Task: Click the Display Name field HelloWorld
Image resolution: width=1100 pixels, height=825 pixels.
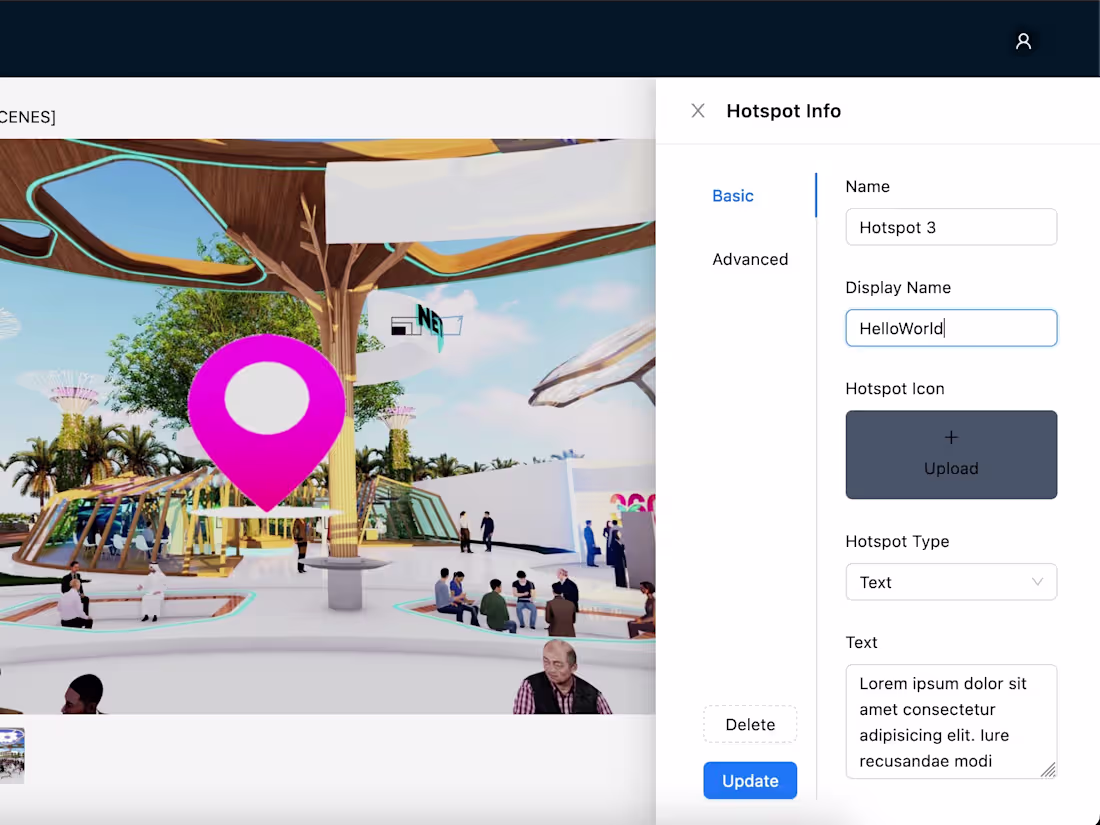Action: tap(951, 328)
